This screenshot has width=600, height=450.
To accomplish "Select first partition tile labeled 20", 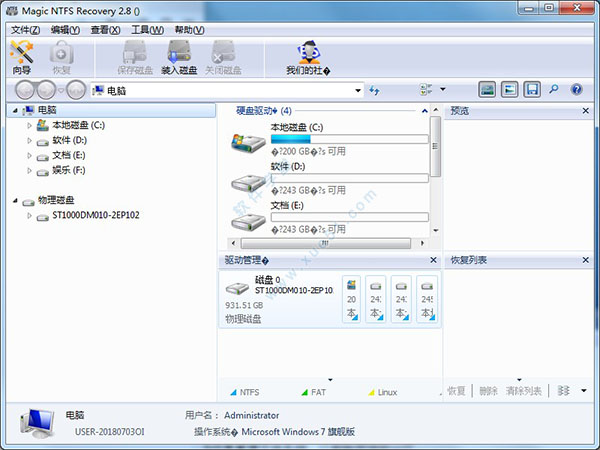I will click(351, 299).
